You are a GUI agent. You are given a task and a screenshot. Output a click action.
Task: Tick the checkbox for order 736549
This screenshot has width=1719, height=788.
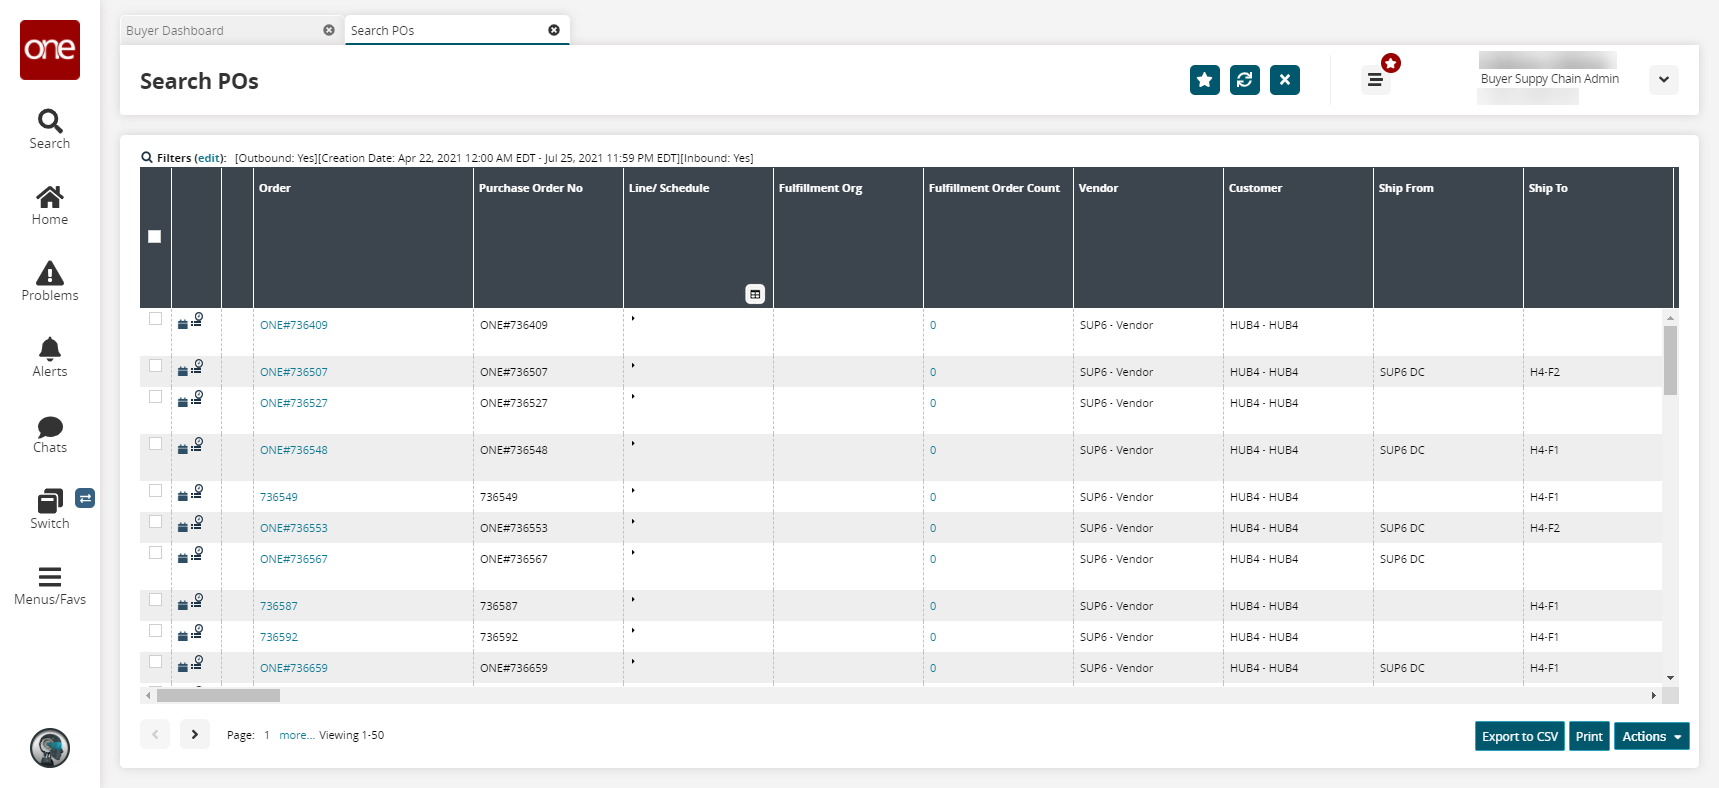[155, 491]
